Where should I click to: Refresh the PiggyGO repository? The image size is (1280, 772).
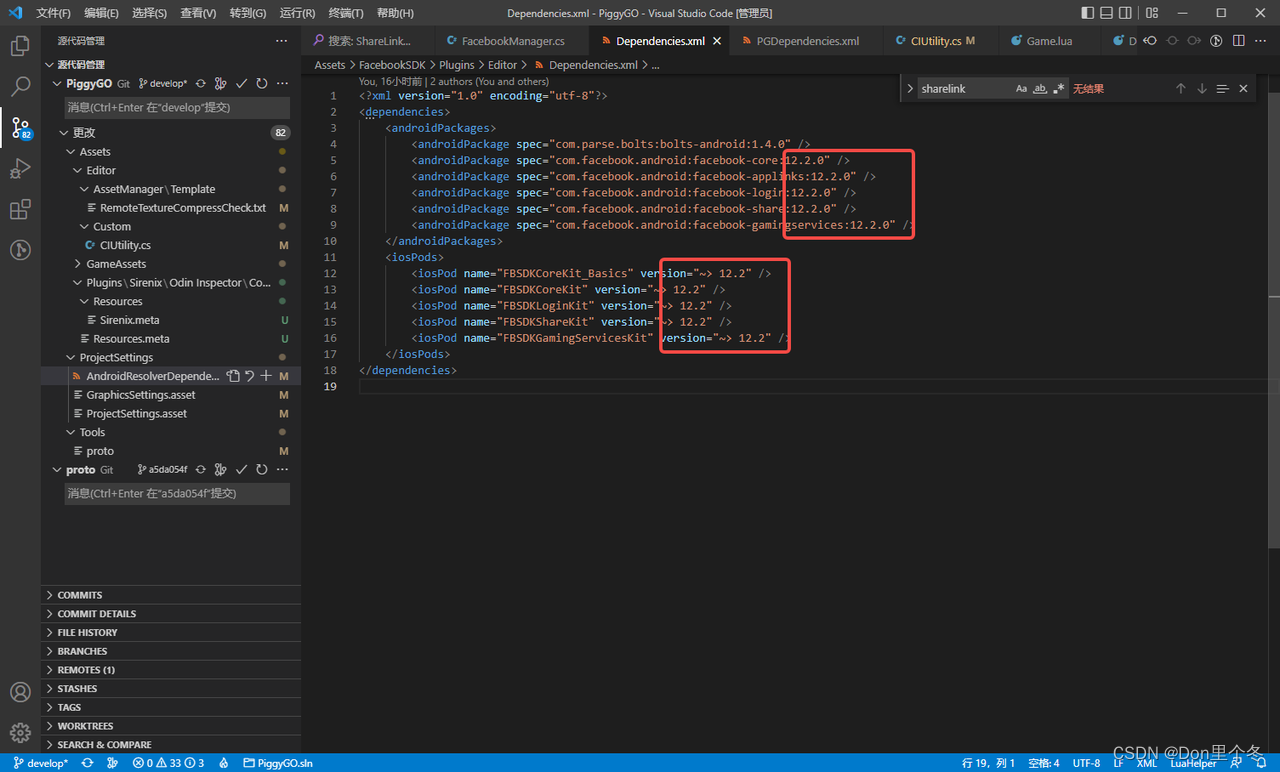[262, 84]
